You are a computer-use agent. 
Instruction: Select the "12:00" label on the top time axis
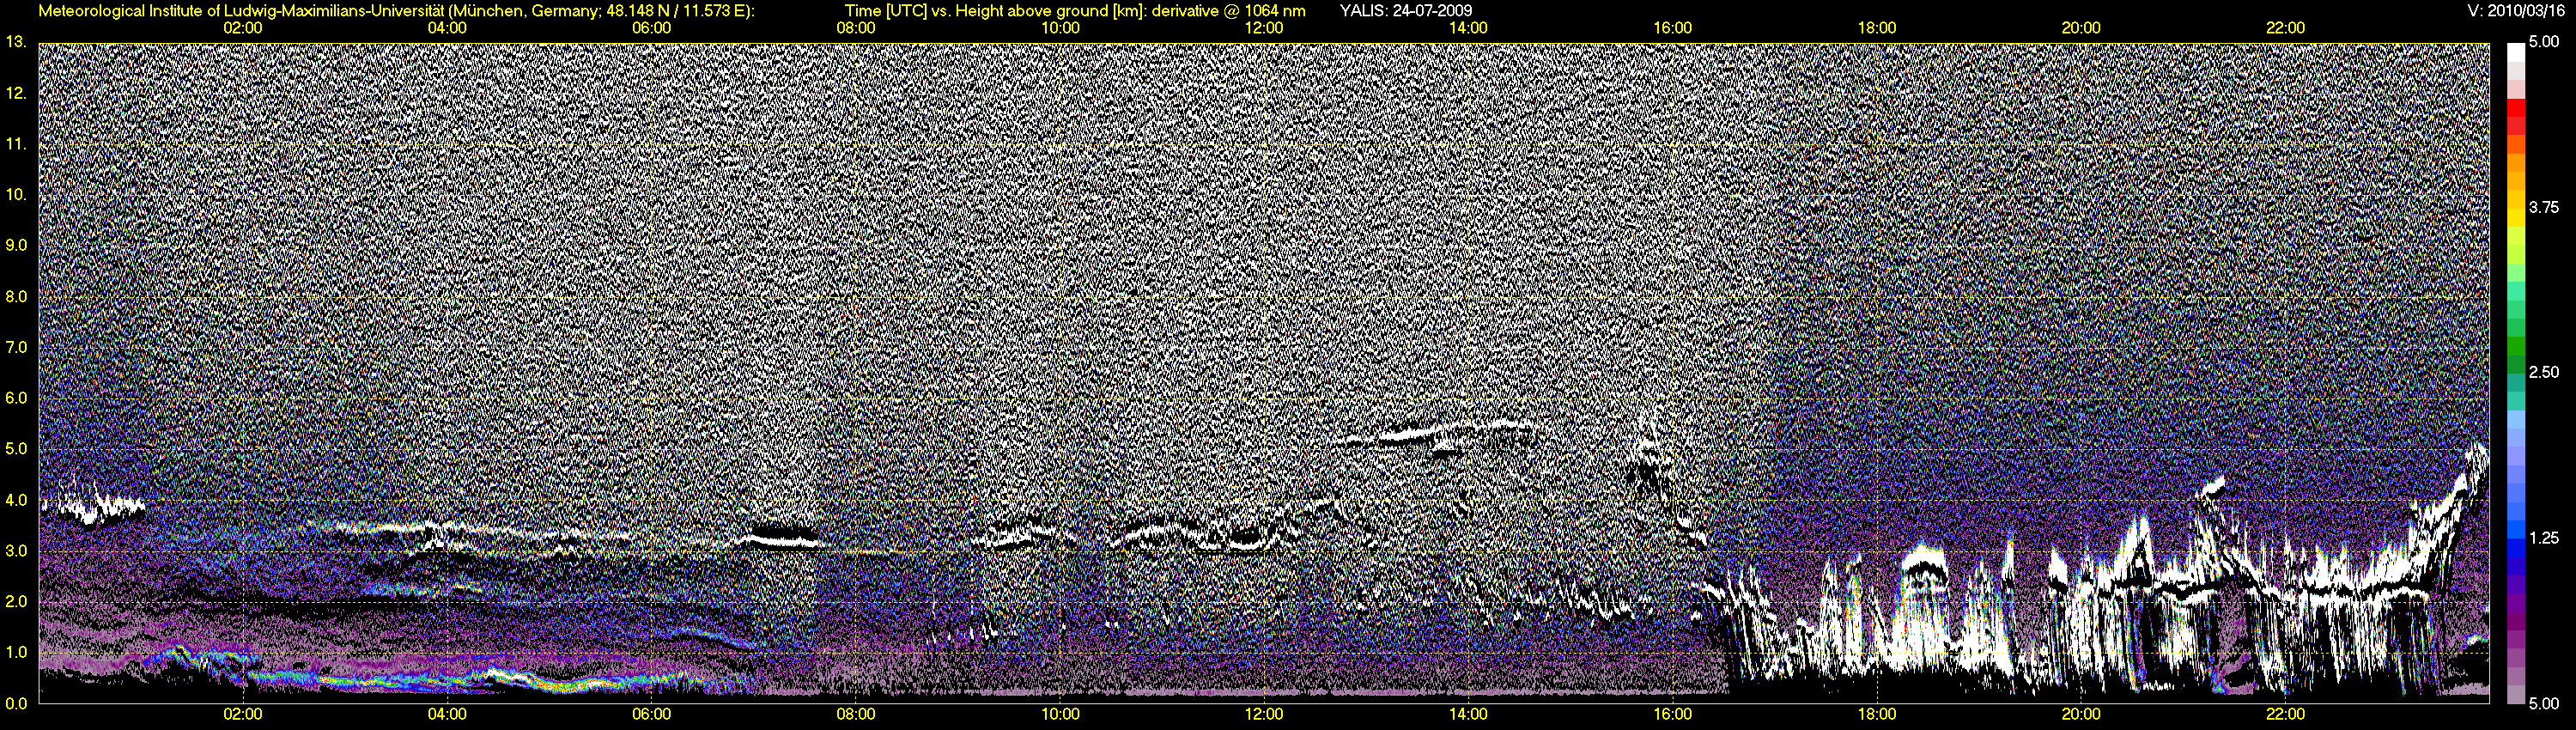(1264, 28)
